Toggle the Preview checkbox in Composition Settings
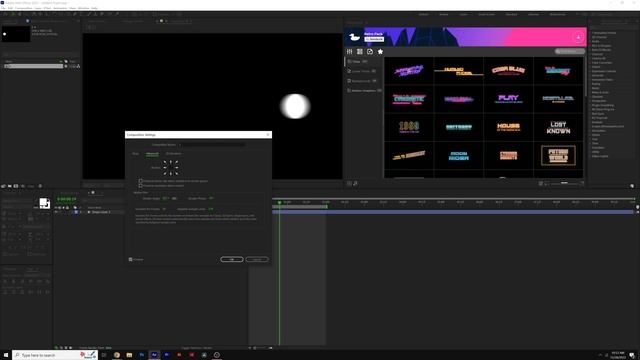640x360 pixels. coord(131,259)
